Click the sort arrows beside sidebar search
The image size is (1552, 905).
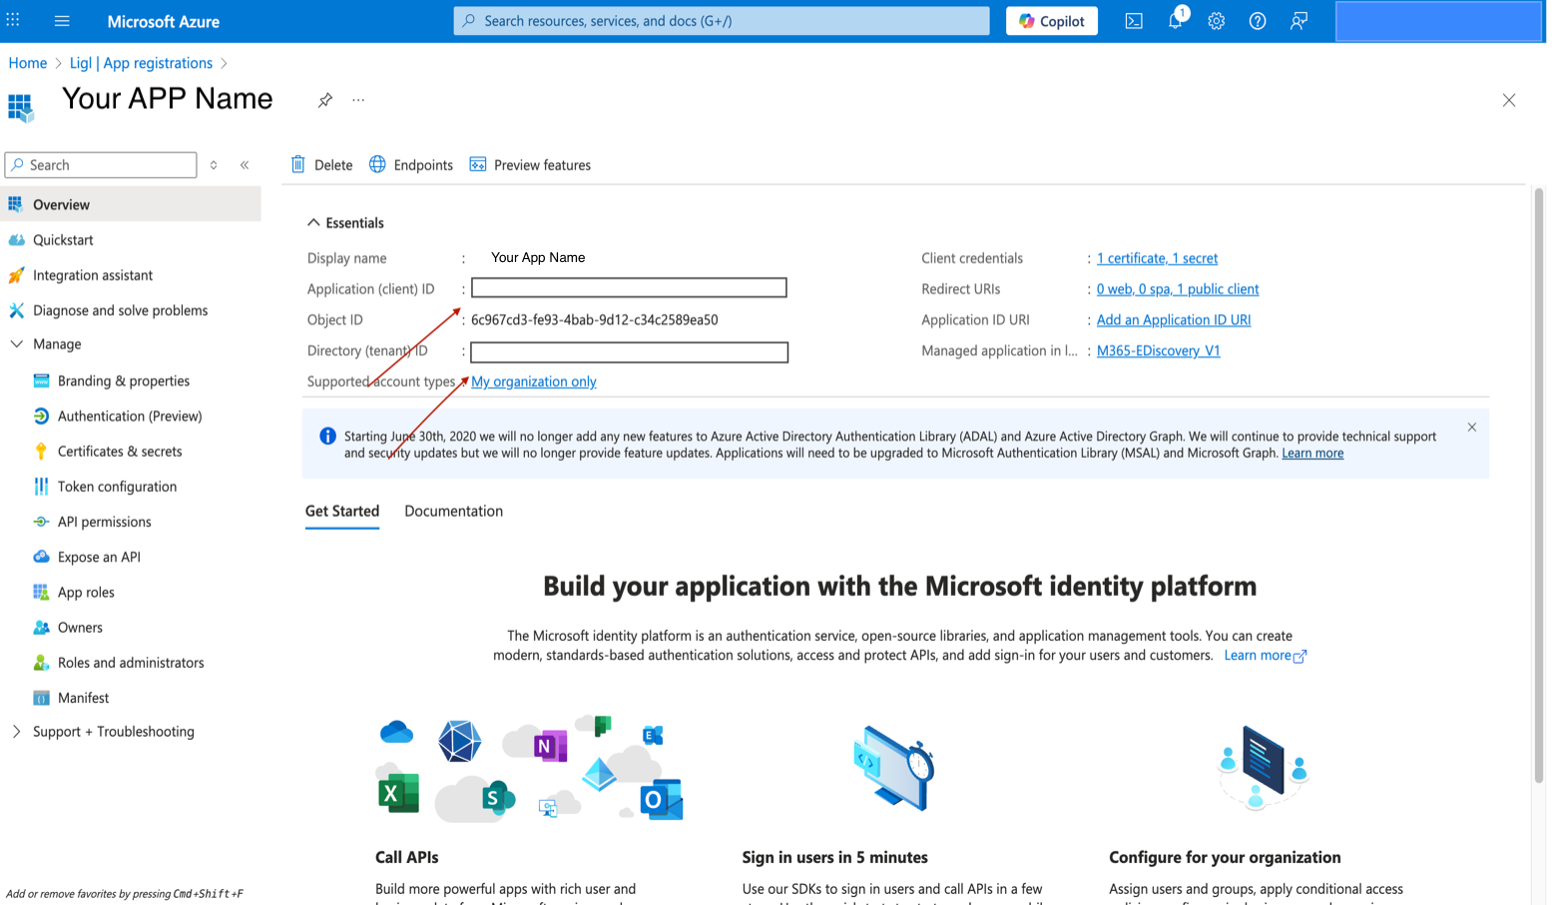[x=213, y=165]
